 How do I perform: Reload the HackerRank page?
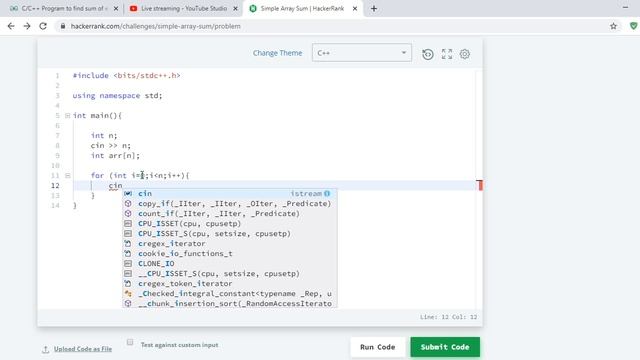point(43,26)
